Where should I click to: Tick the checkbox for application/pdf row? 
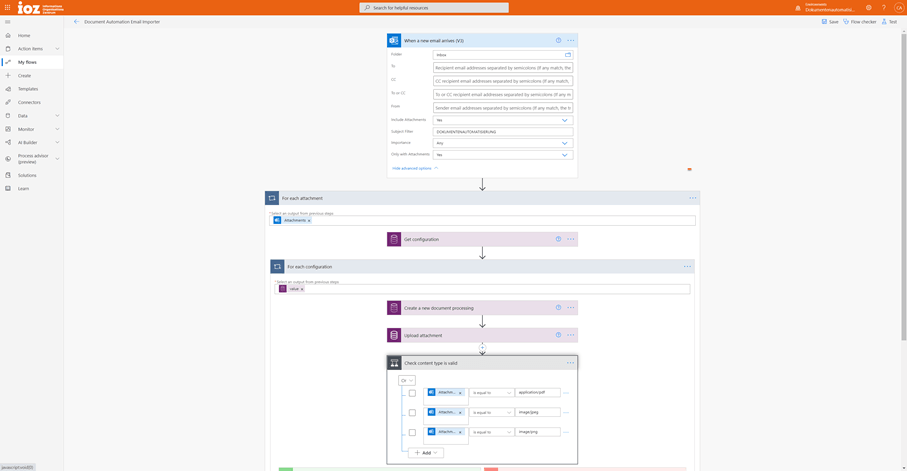coord(412,393)
